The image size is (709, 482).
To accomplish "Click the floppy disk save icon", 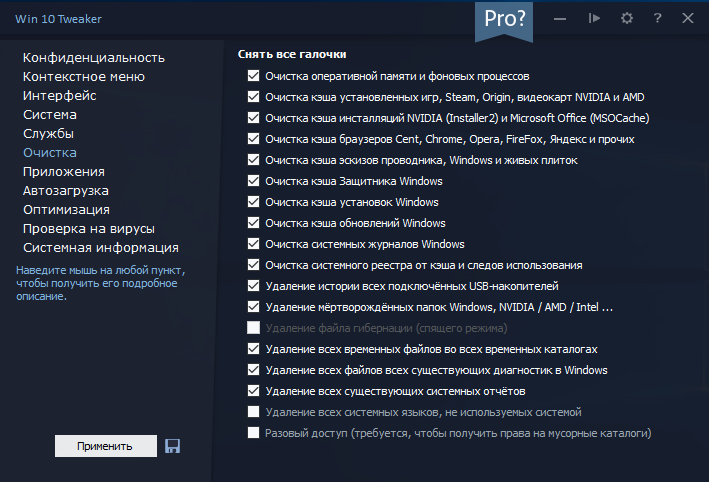I will [x=172, y=446].
